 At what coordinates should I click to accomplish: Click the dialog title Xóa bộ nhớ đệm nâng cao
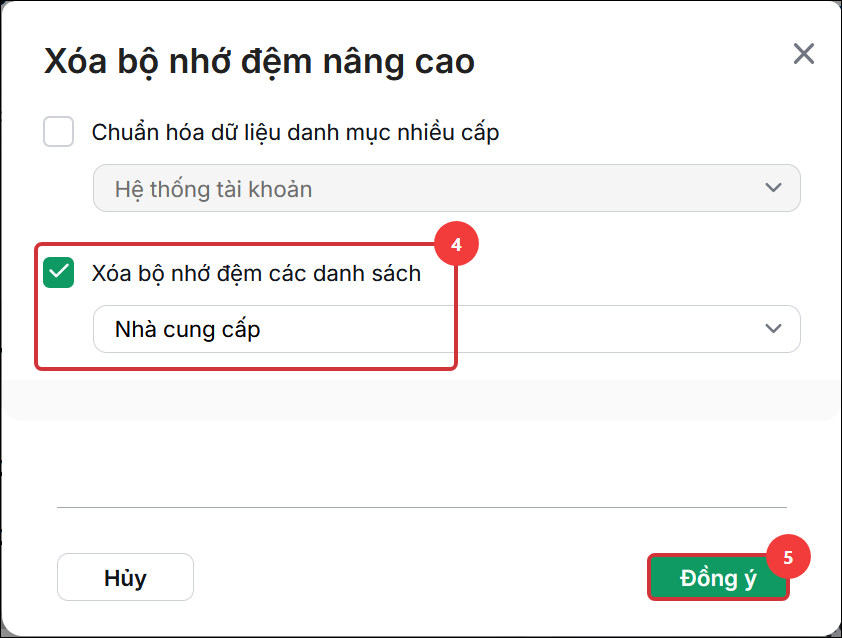pos(259,61)
